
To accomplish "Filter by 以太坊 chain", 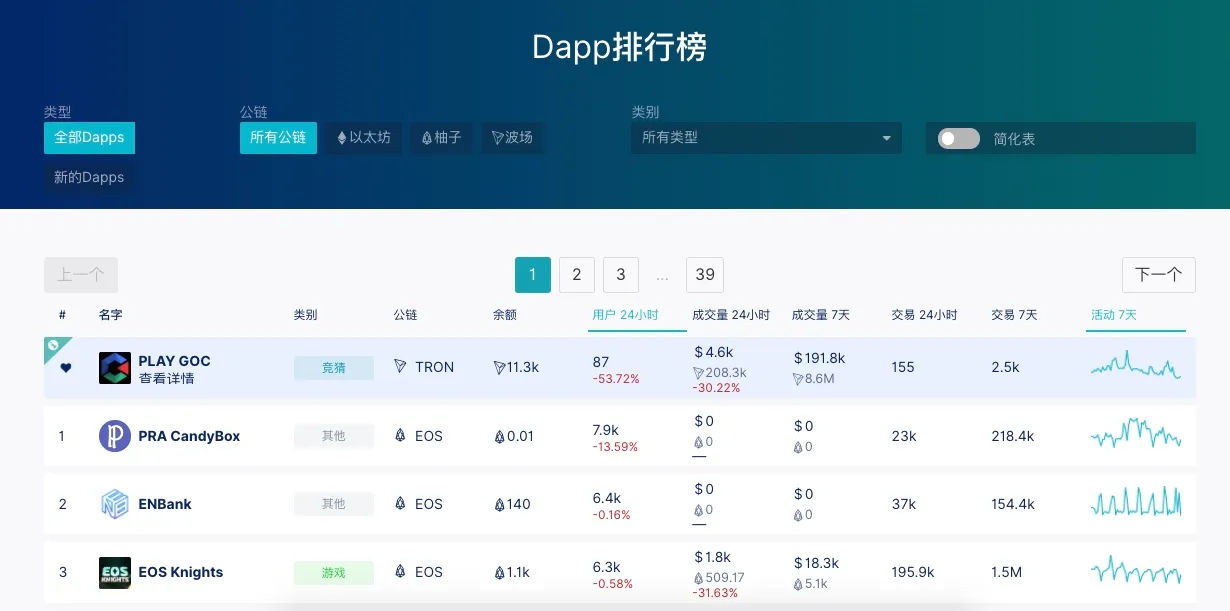I will (x=364, y=138).
